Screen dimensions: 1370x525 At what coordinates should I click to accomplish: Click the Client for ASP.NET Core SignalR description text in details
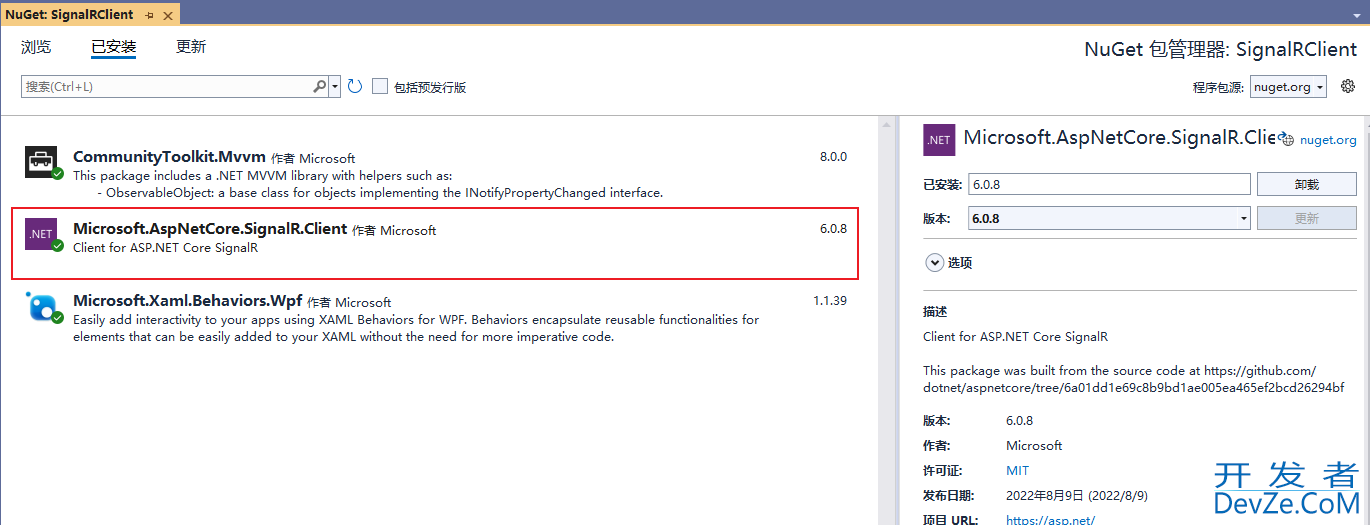point(1015,337)
